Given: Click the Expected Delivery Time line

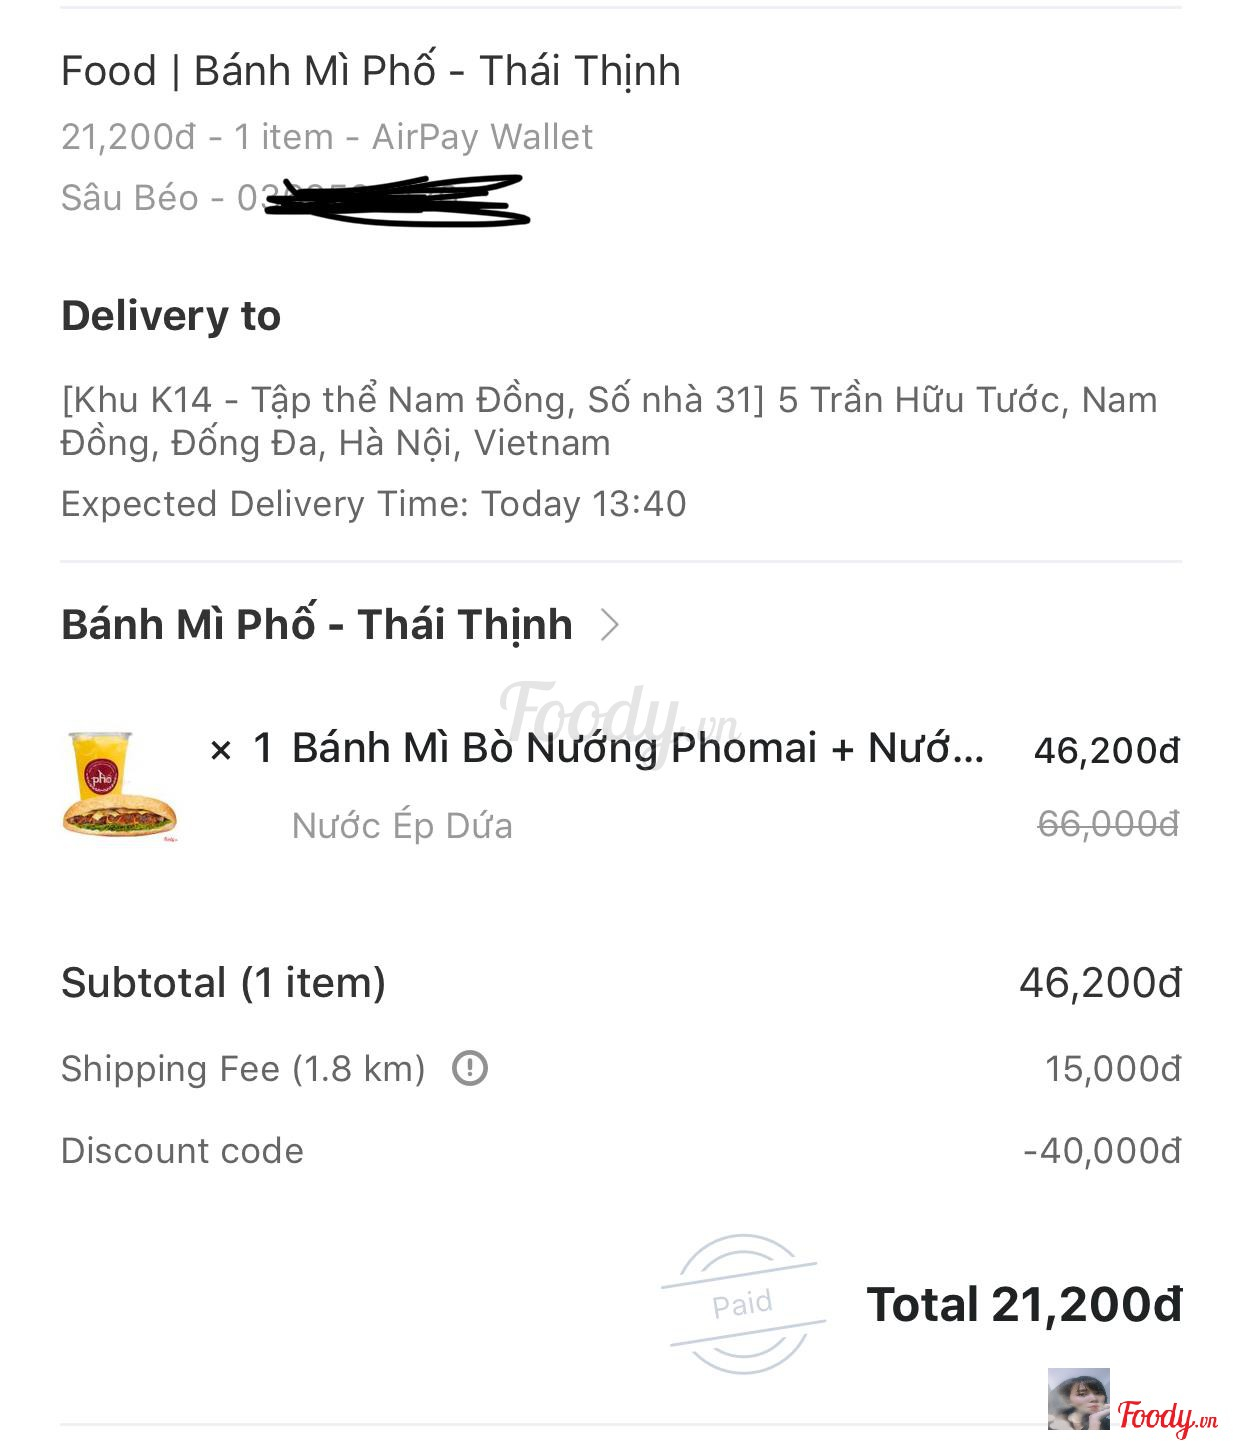Looking at the screenshot, I should (x=373, y=504).
